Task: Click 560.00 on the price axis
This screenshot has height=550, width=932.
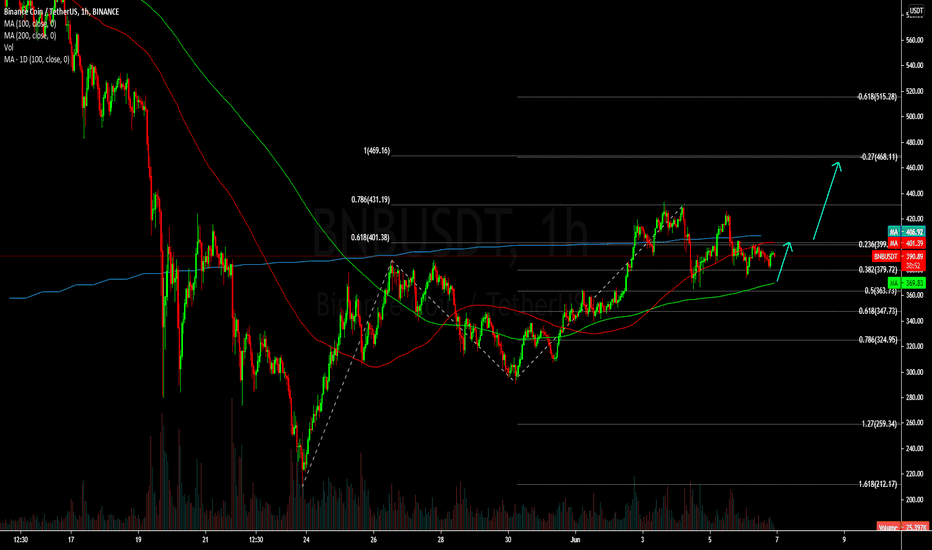Action: pos(914,40)
